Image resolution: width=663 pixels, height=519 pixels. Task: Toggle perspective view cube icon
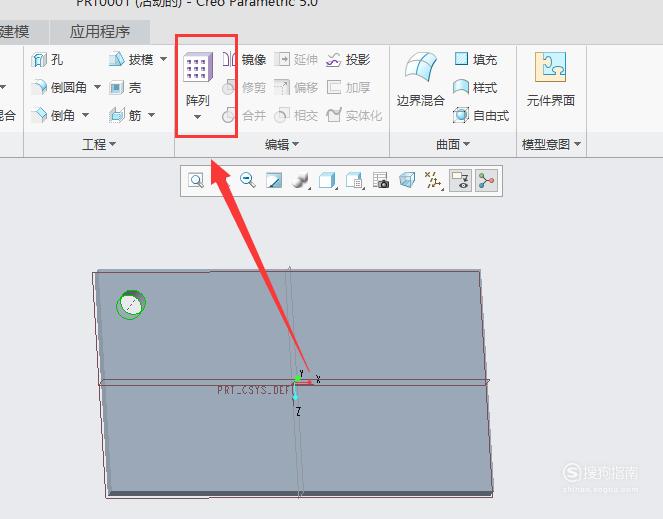pyautogui.click(x=407, y=181)
